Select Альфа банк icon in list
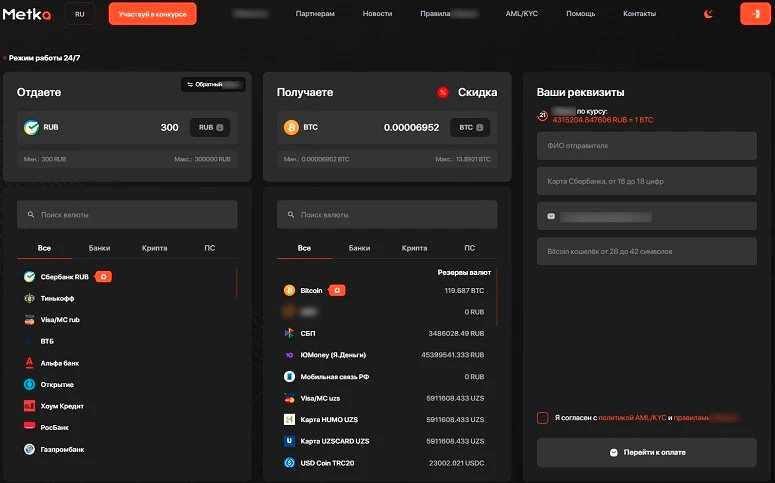 (x=30, y=362)
